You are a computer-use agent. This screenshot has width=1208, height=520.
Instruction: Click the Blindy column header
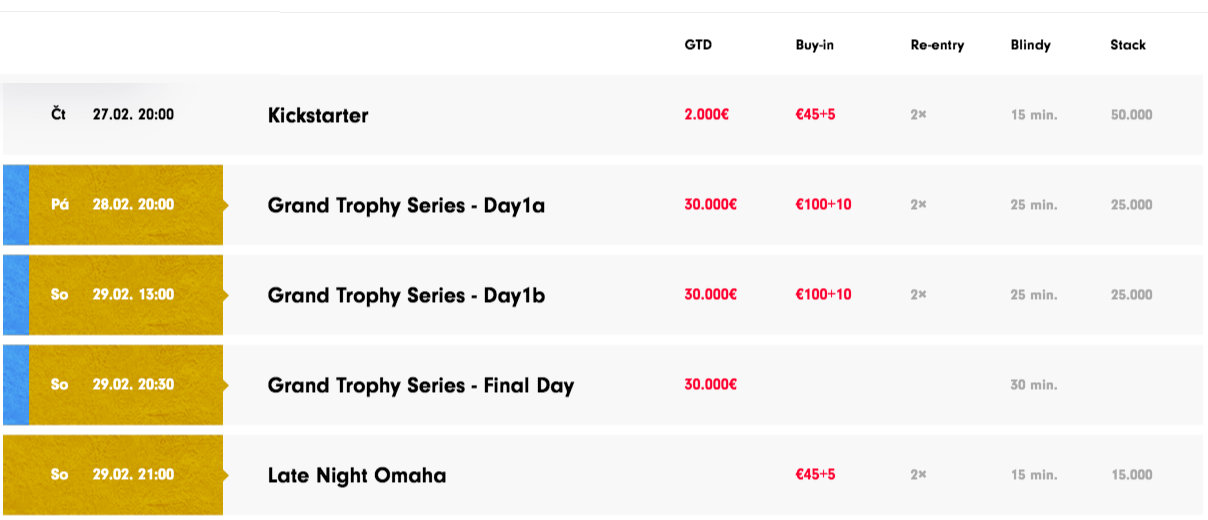1031,45
